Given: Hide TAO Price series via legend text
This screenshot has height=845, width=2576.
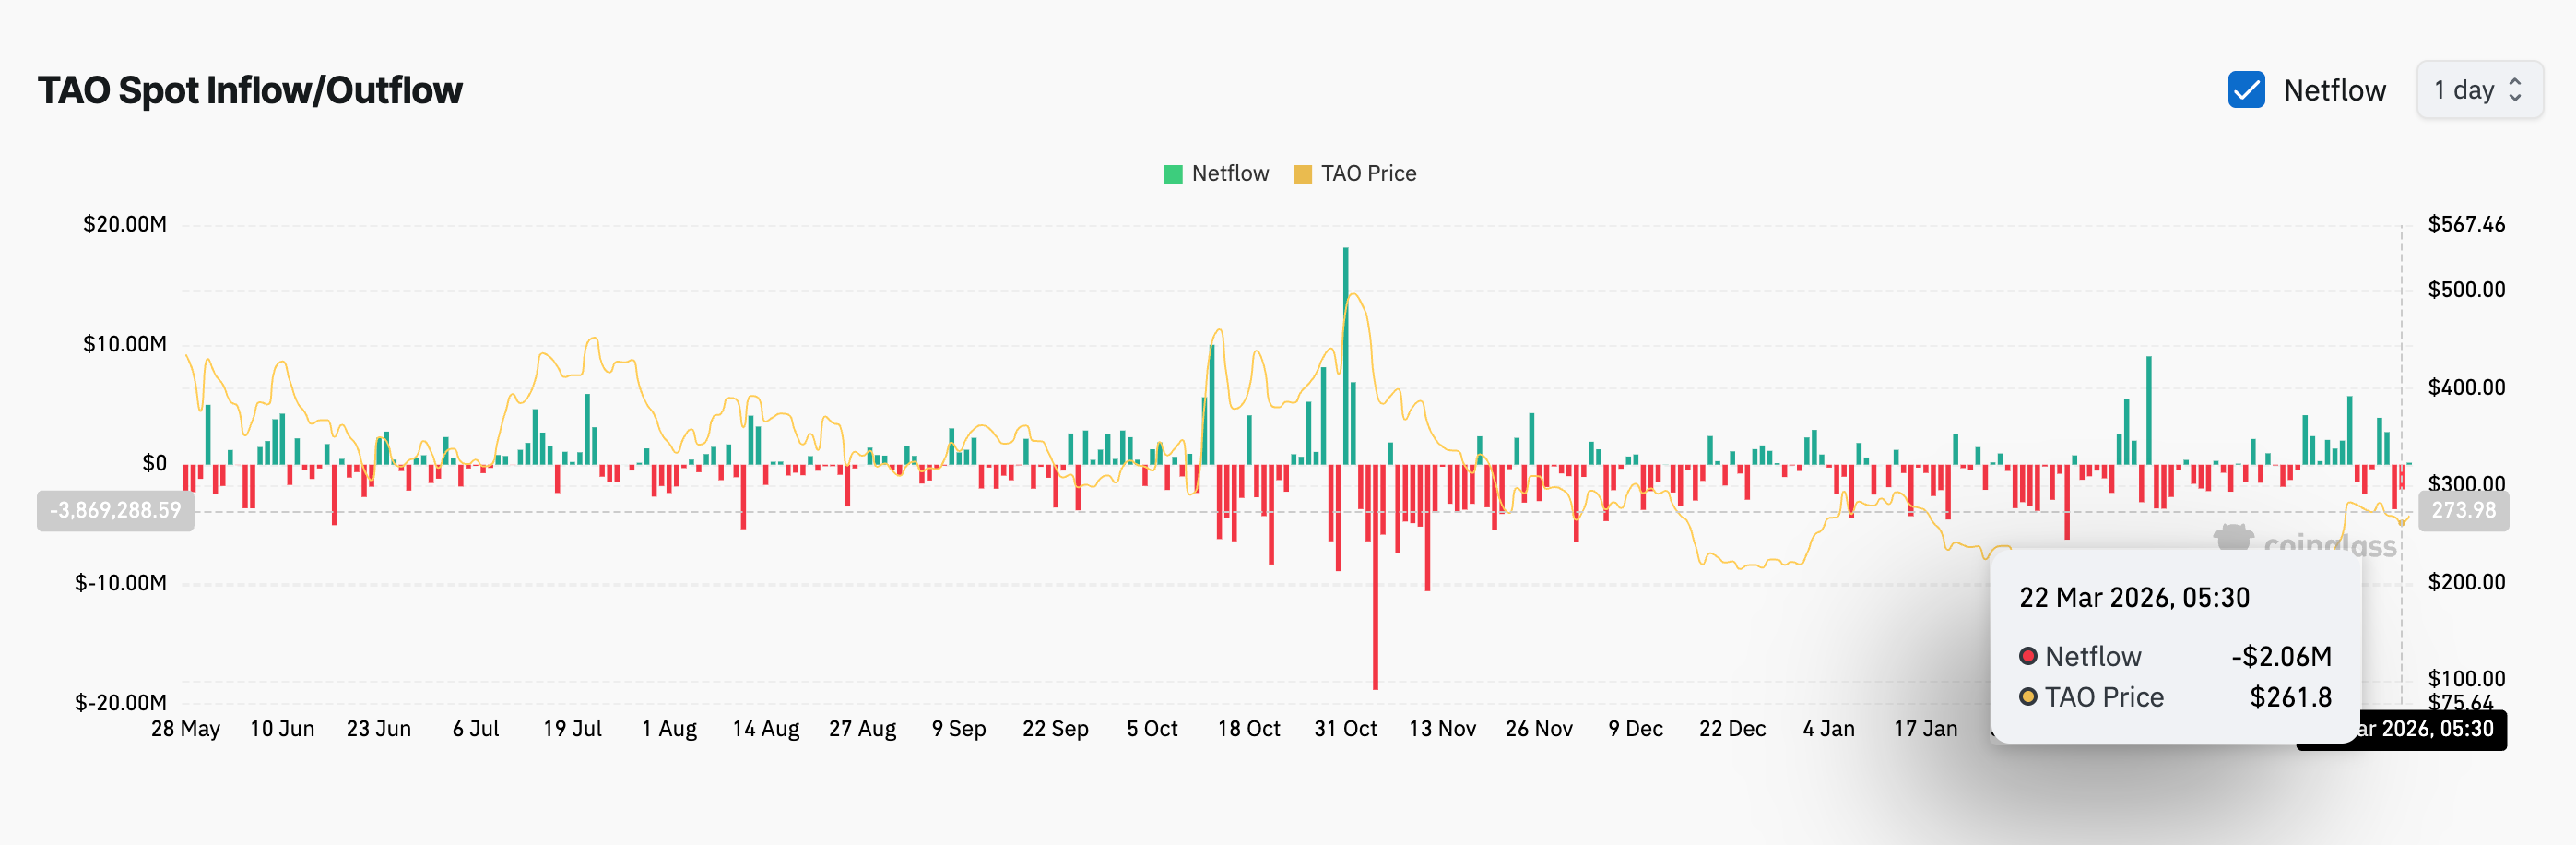Looking at the screenshot, I should click(1368, 174).
